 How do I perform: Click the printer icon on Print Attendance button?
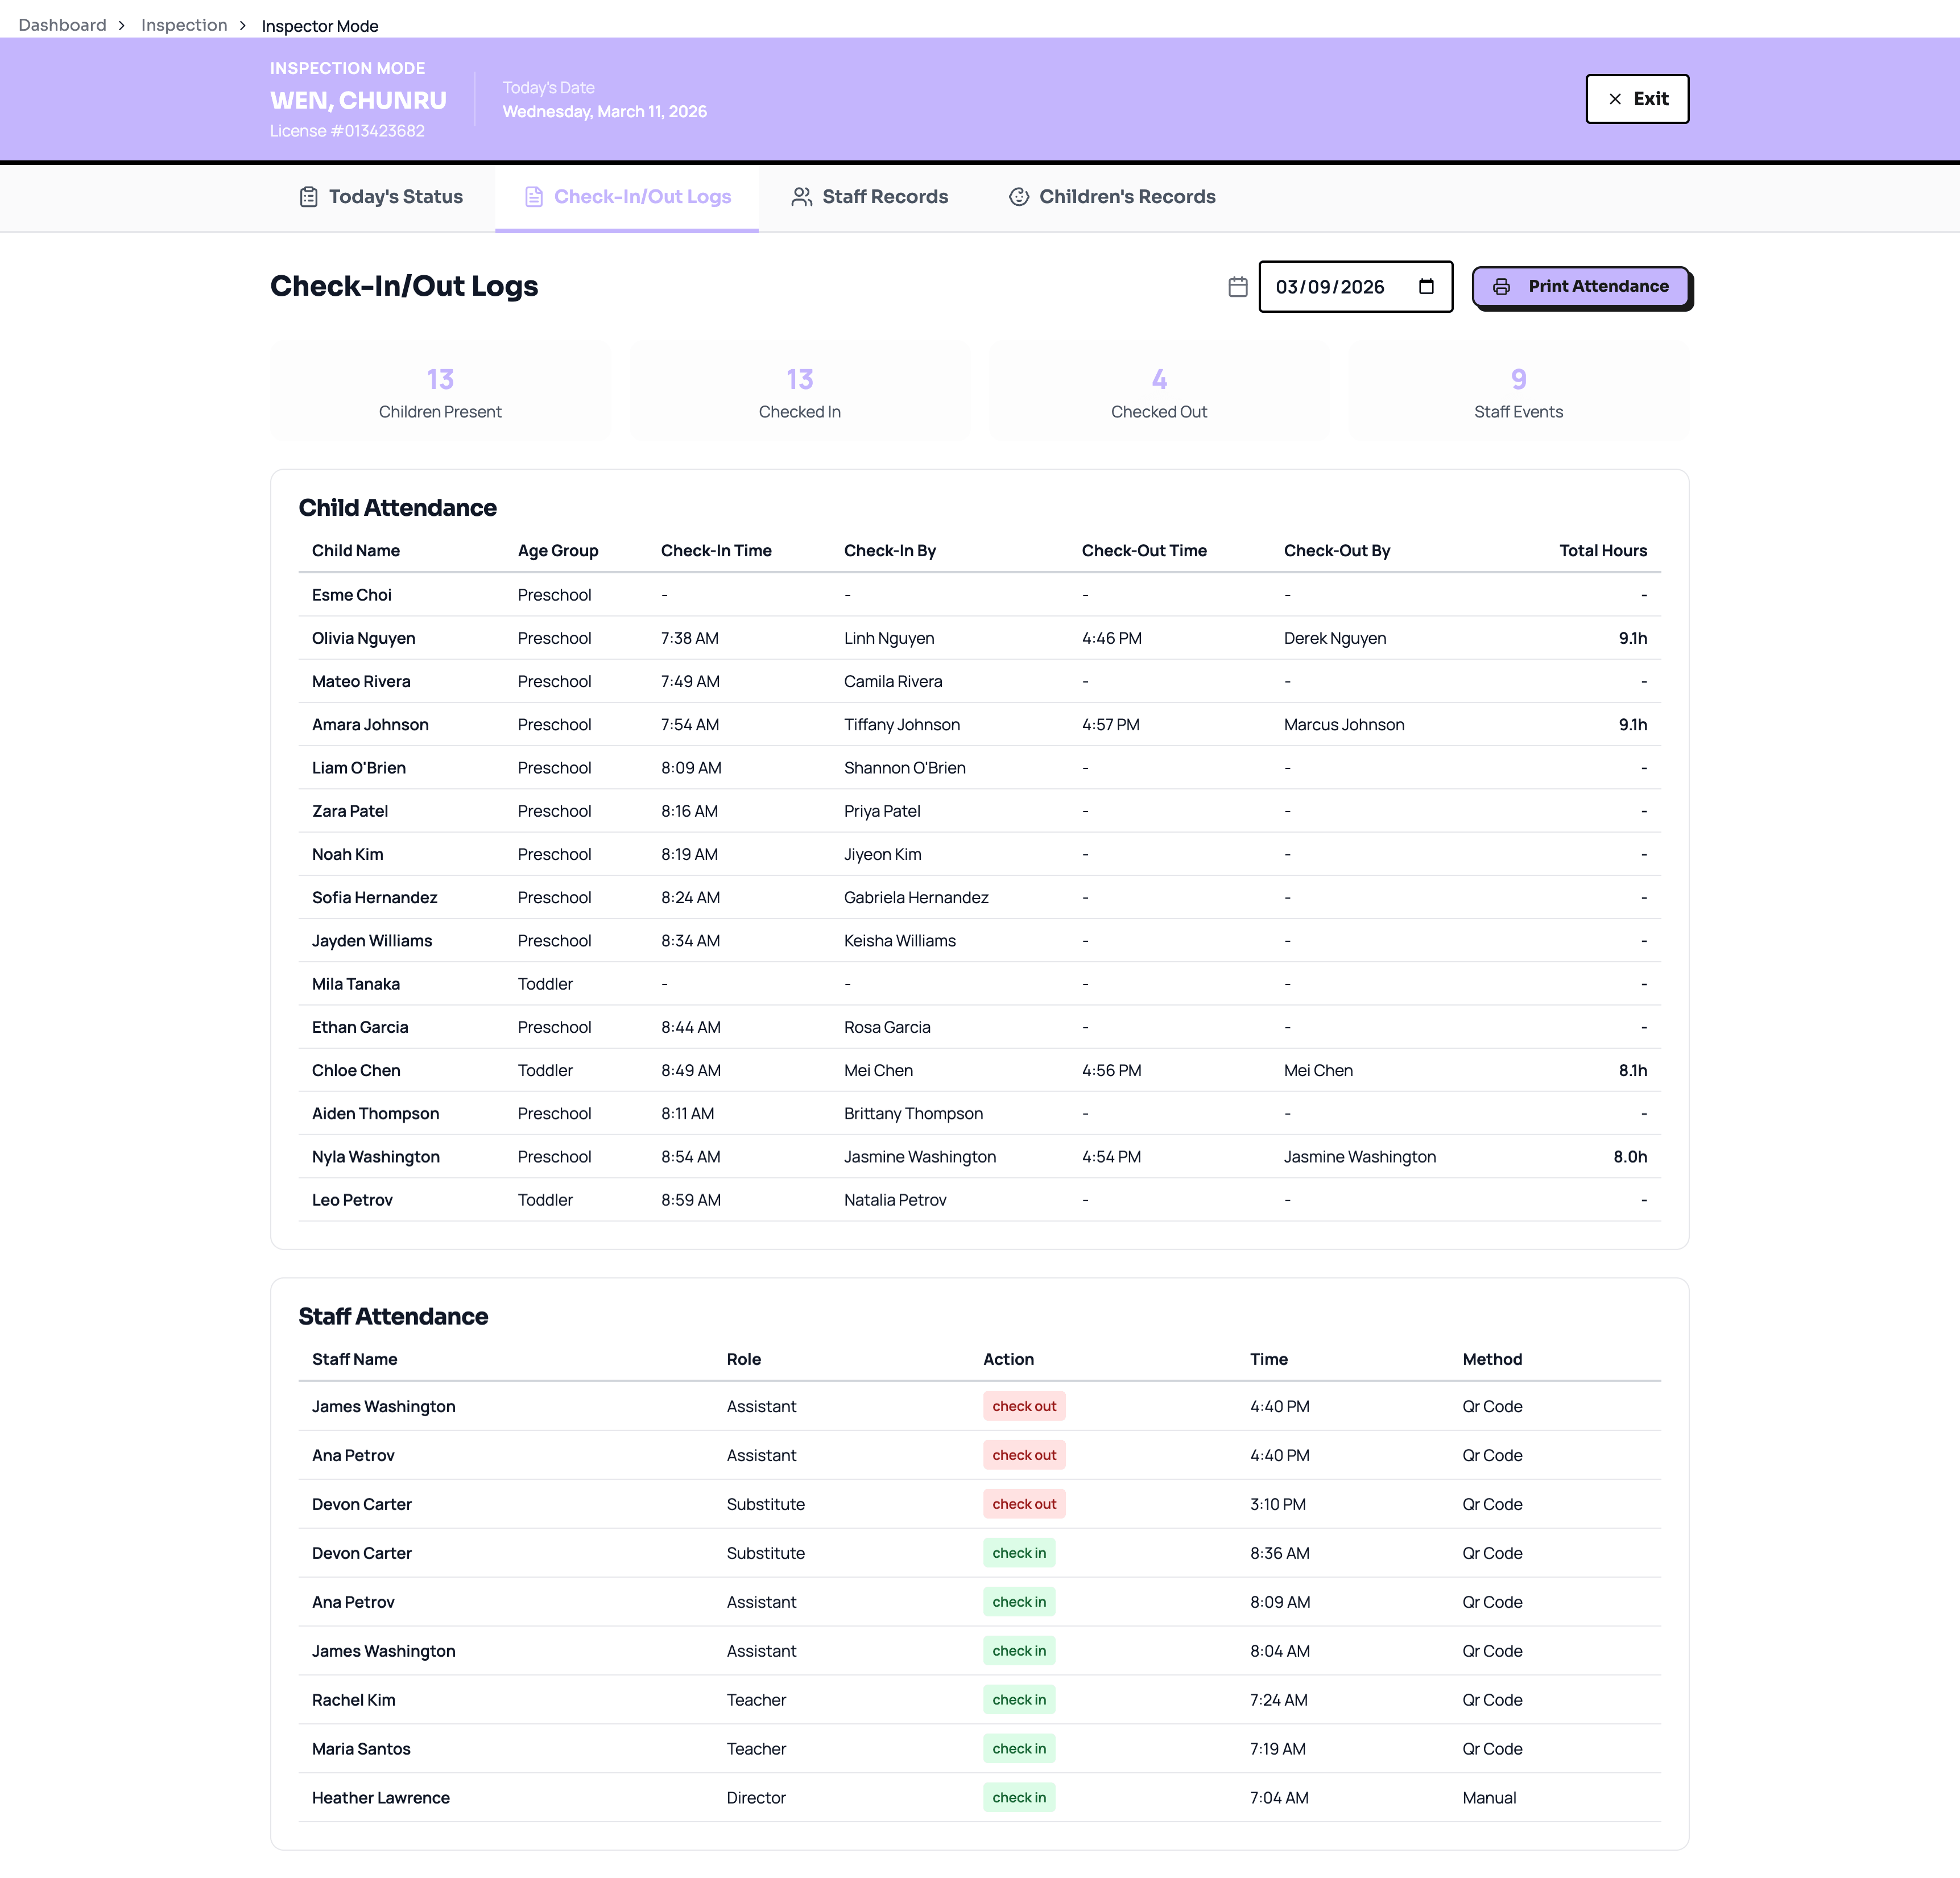click(1501, 286)
